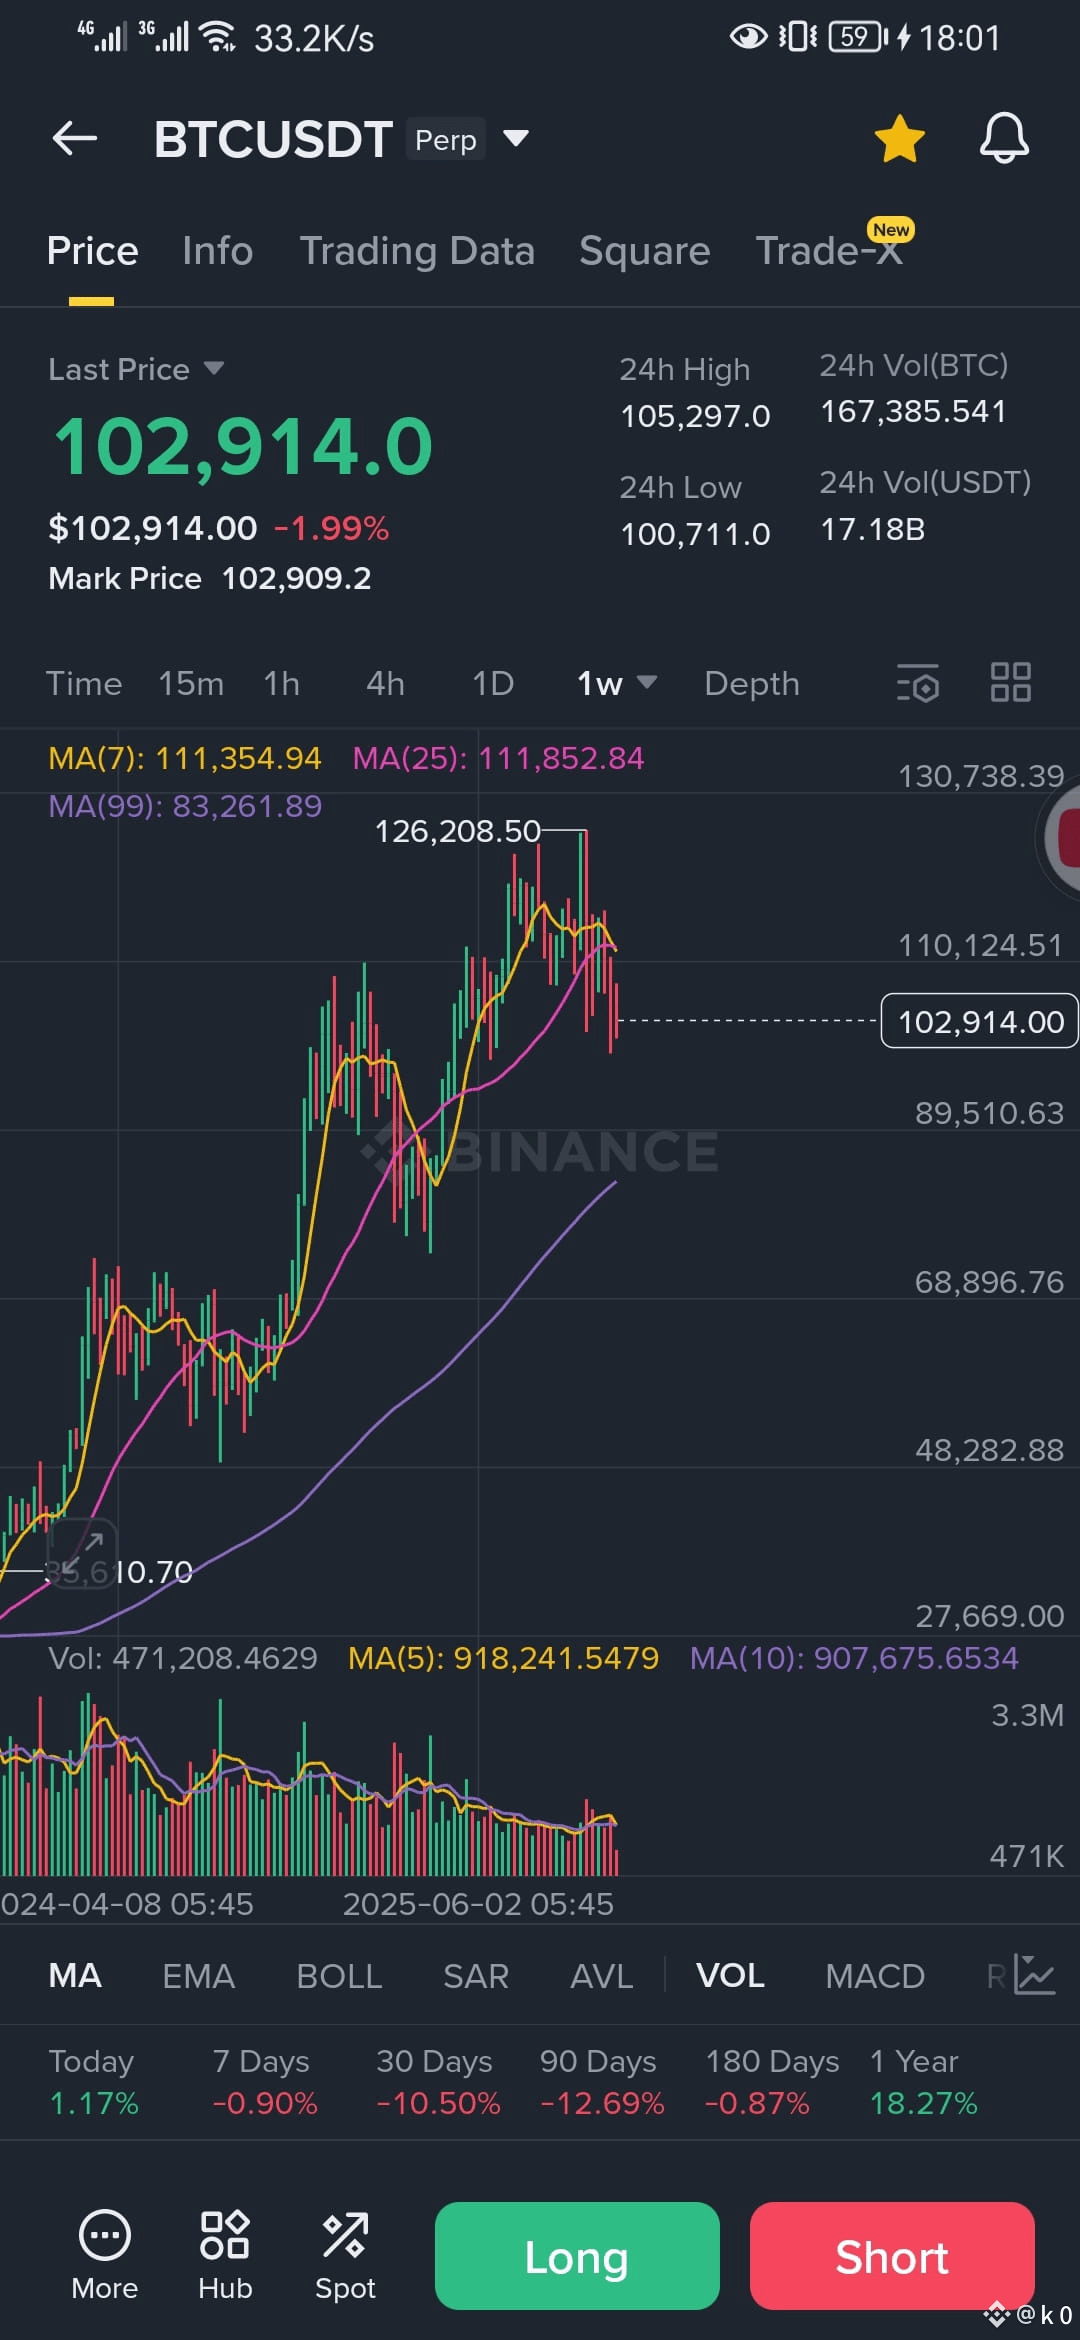Tap the red floating side button
Viewport: 1080px width, 2340px height.
point(1060,838)
